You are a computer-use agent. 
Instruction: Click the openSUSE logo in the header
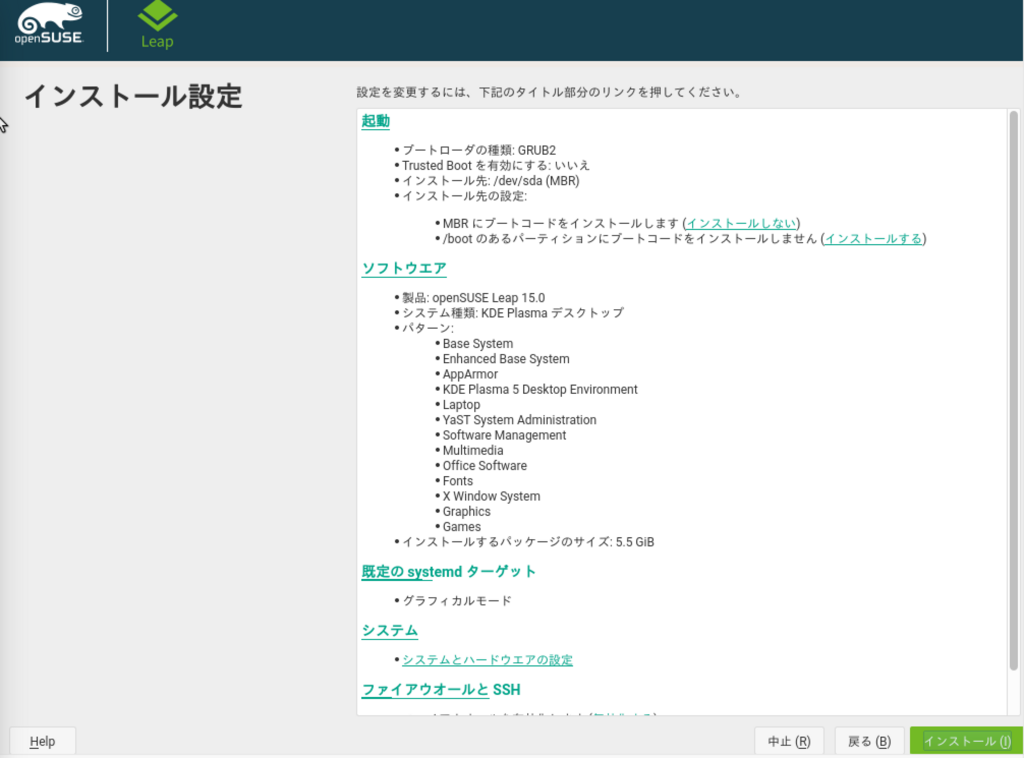tap(49, 24)
